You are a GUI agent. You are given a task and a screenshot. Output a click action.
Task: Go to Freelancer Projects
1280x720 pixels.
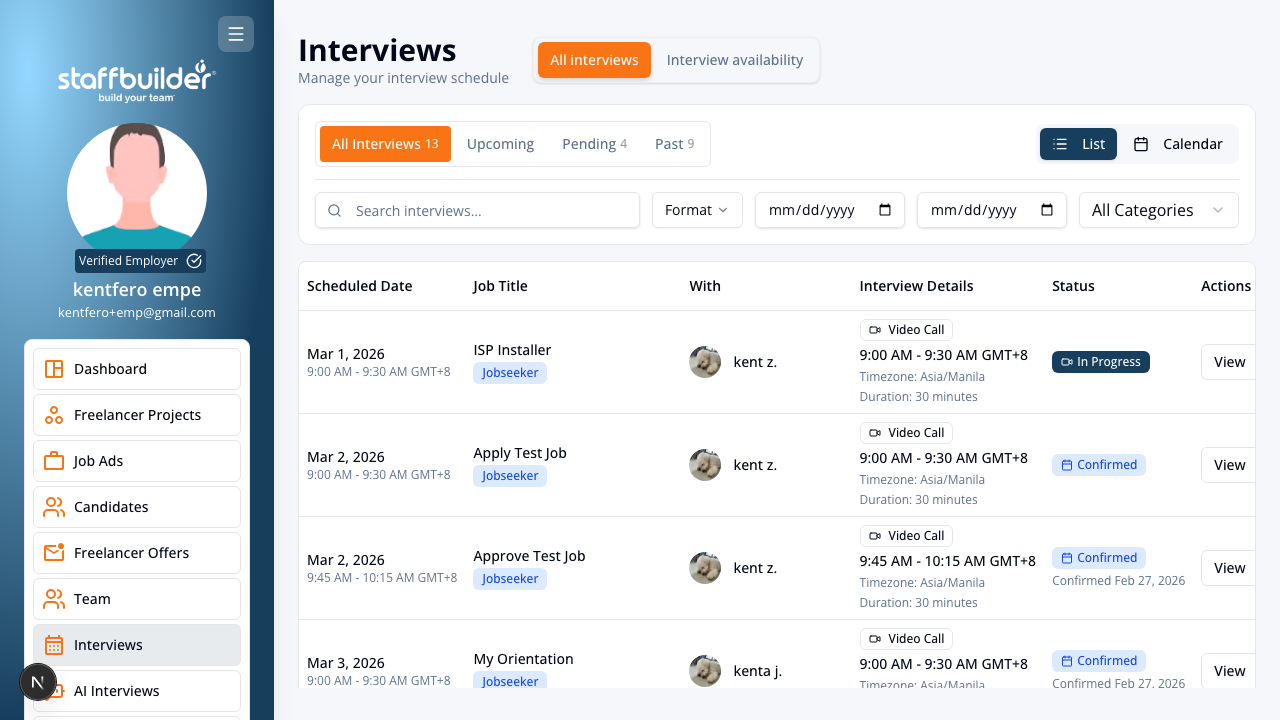137,415
